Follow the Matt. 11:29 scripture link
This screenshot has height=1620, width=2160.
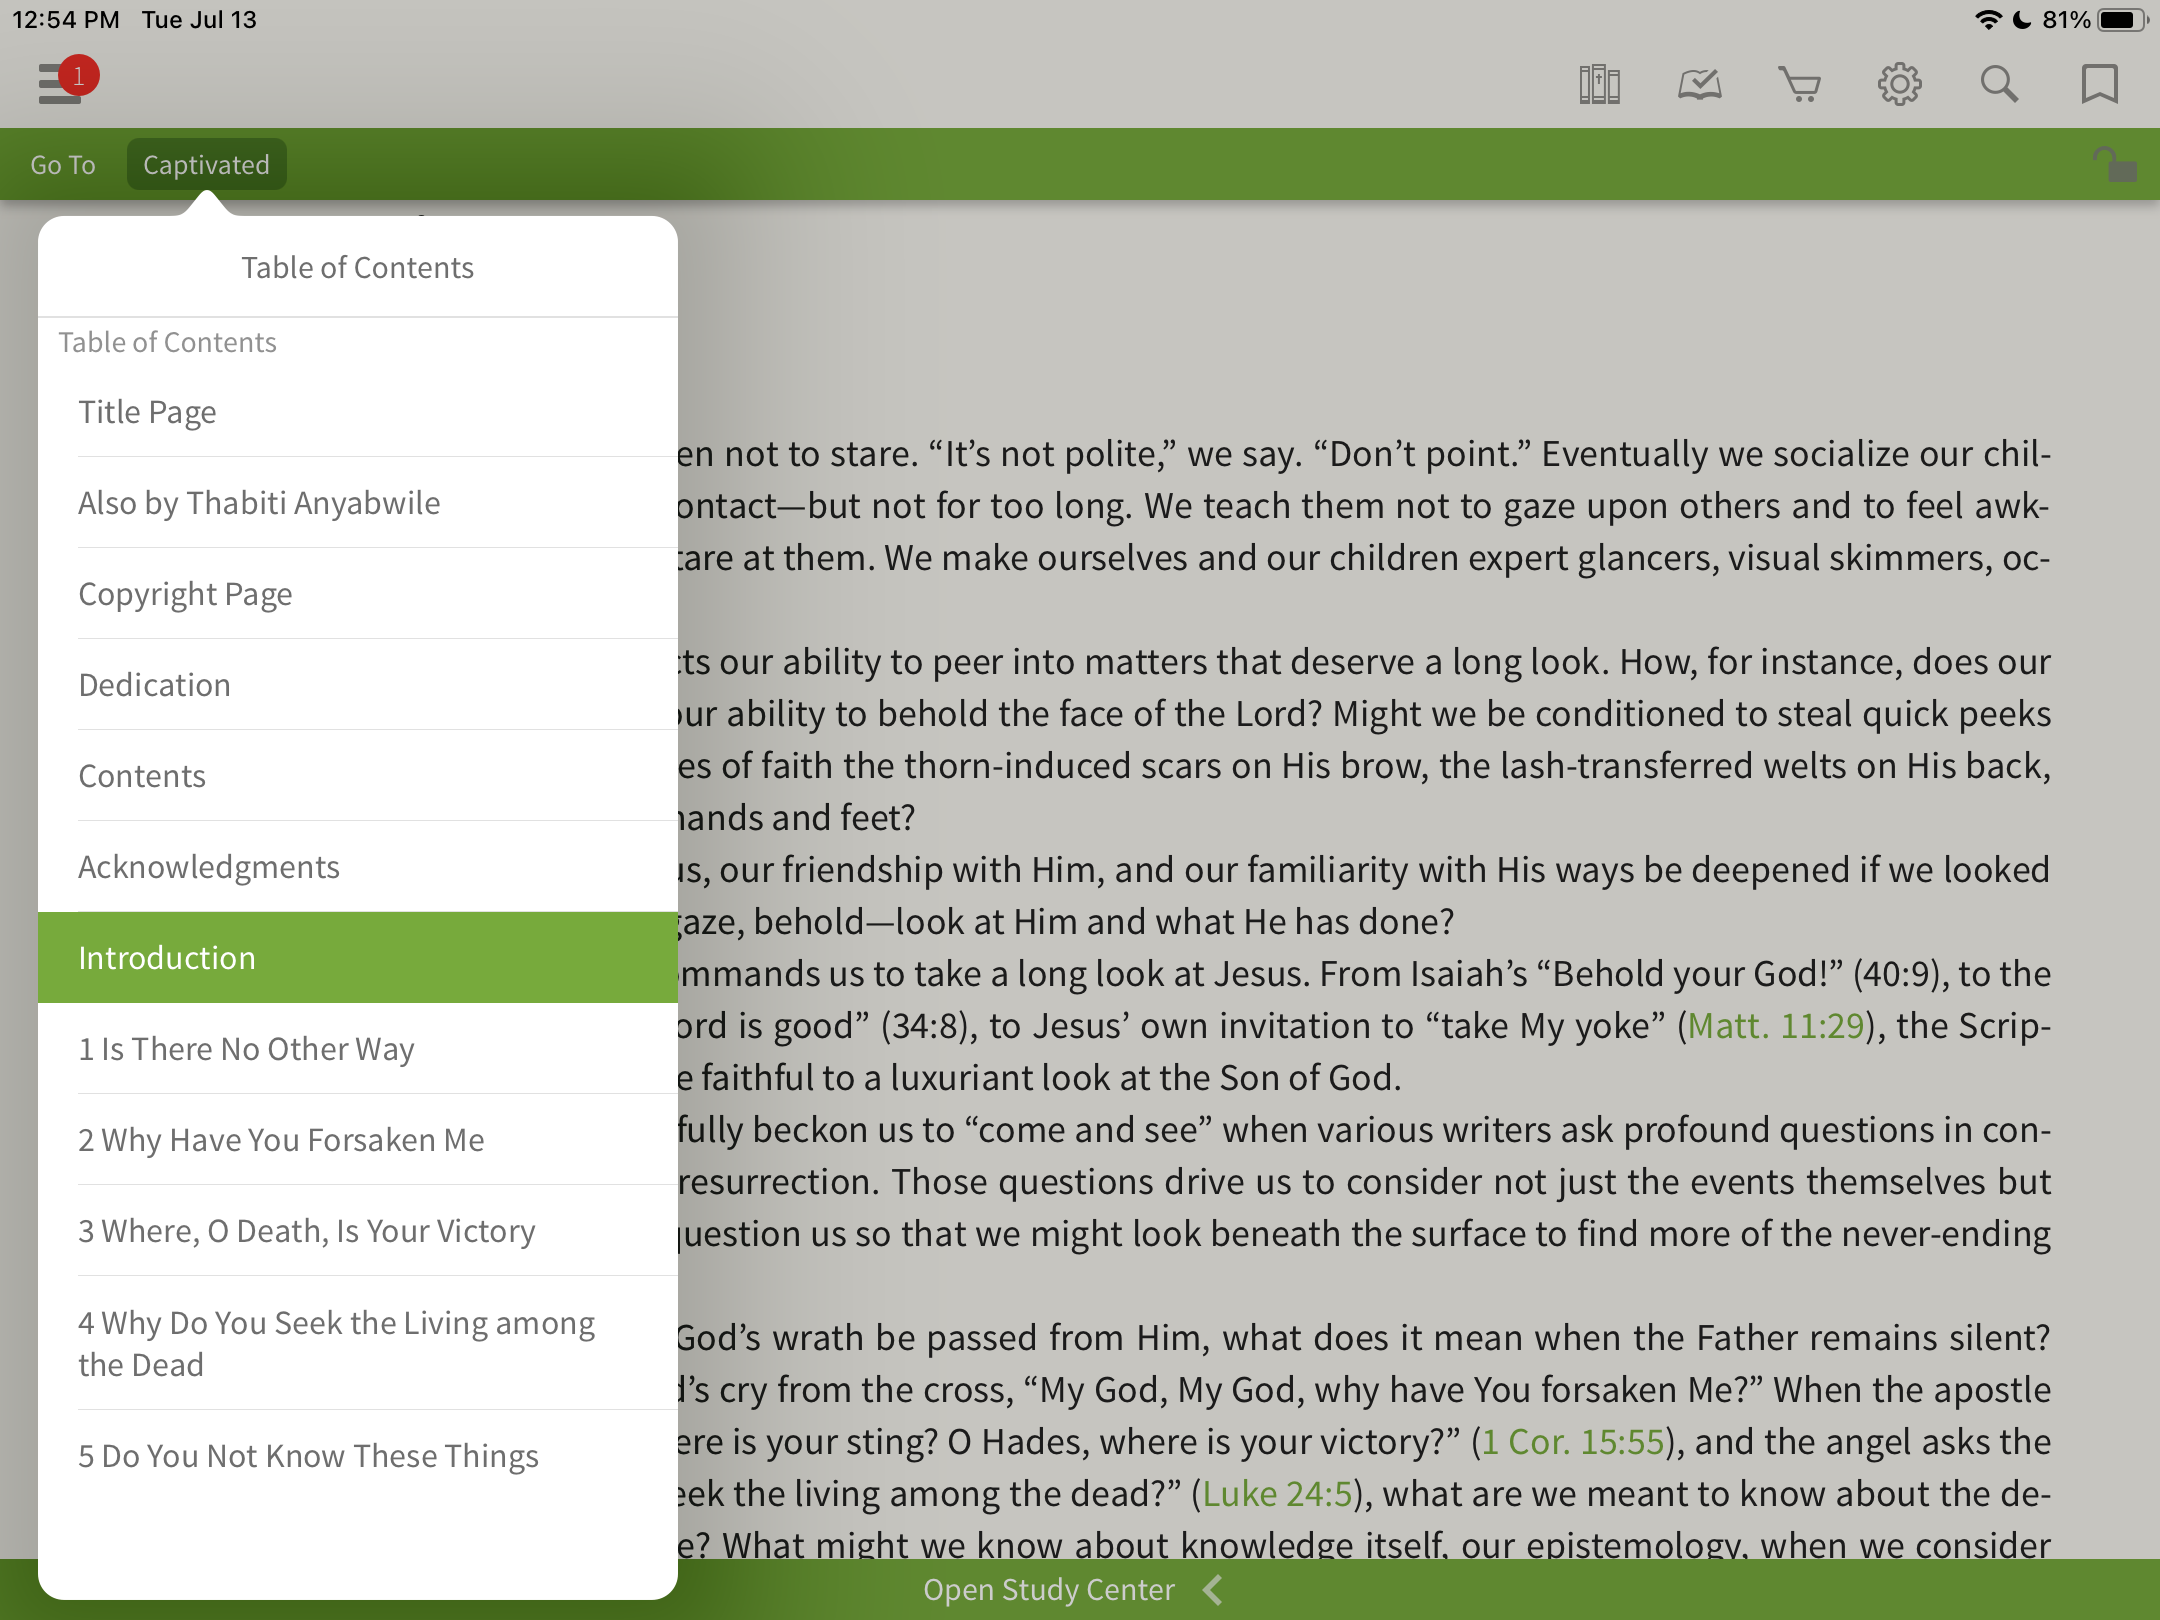(1775, 1026)
